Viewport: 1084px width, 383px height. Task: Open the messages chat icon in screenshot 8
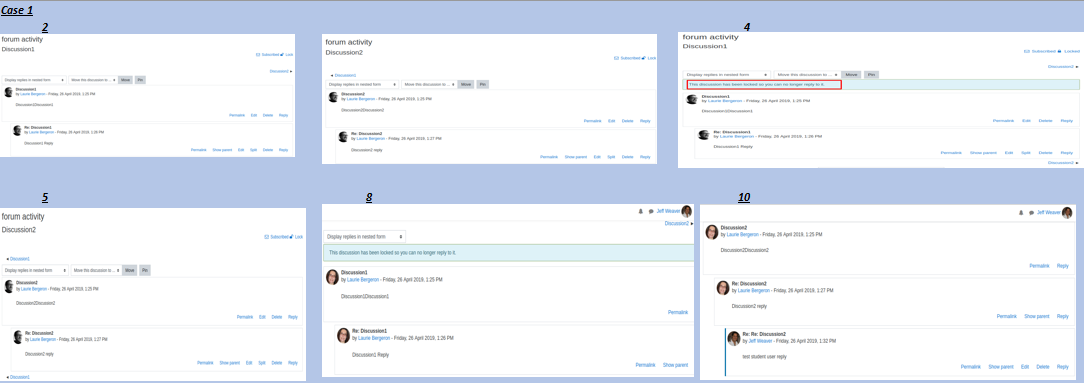tap(651, 212)
